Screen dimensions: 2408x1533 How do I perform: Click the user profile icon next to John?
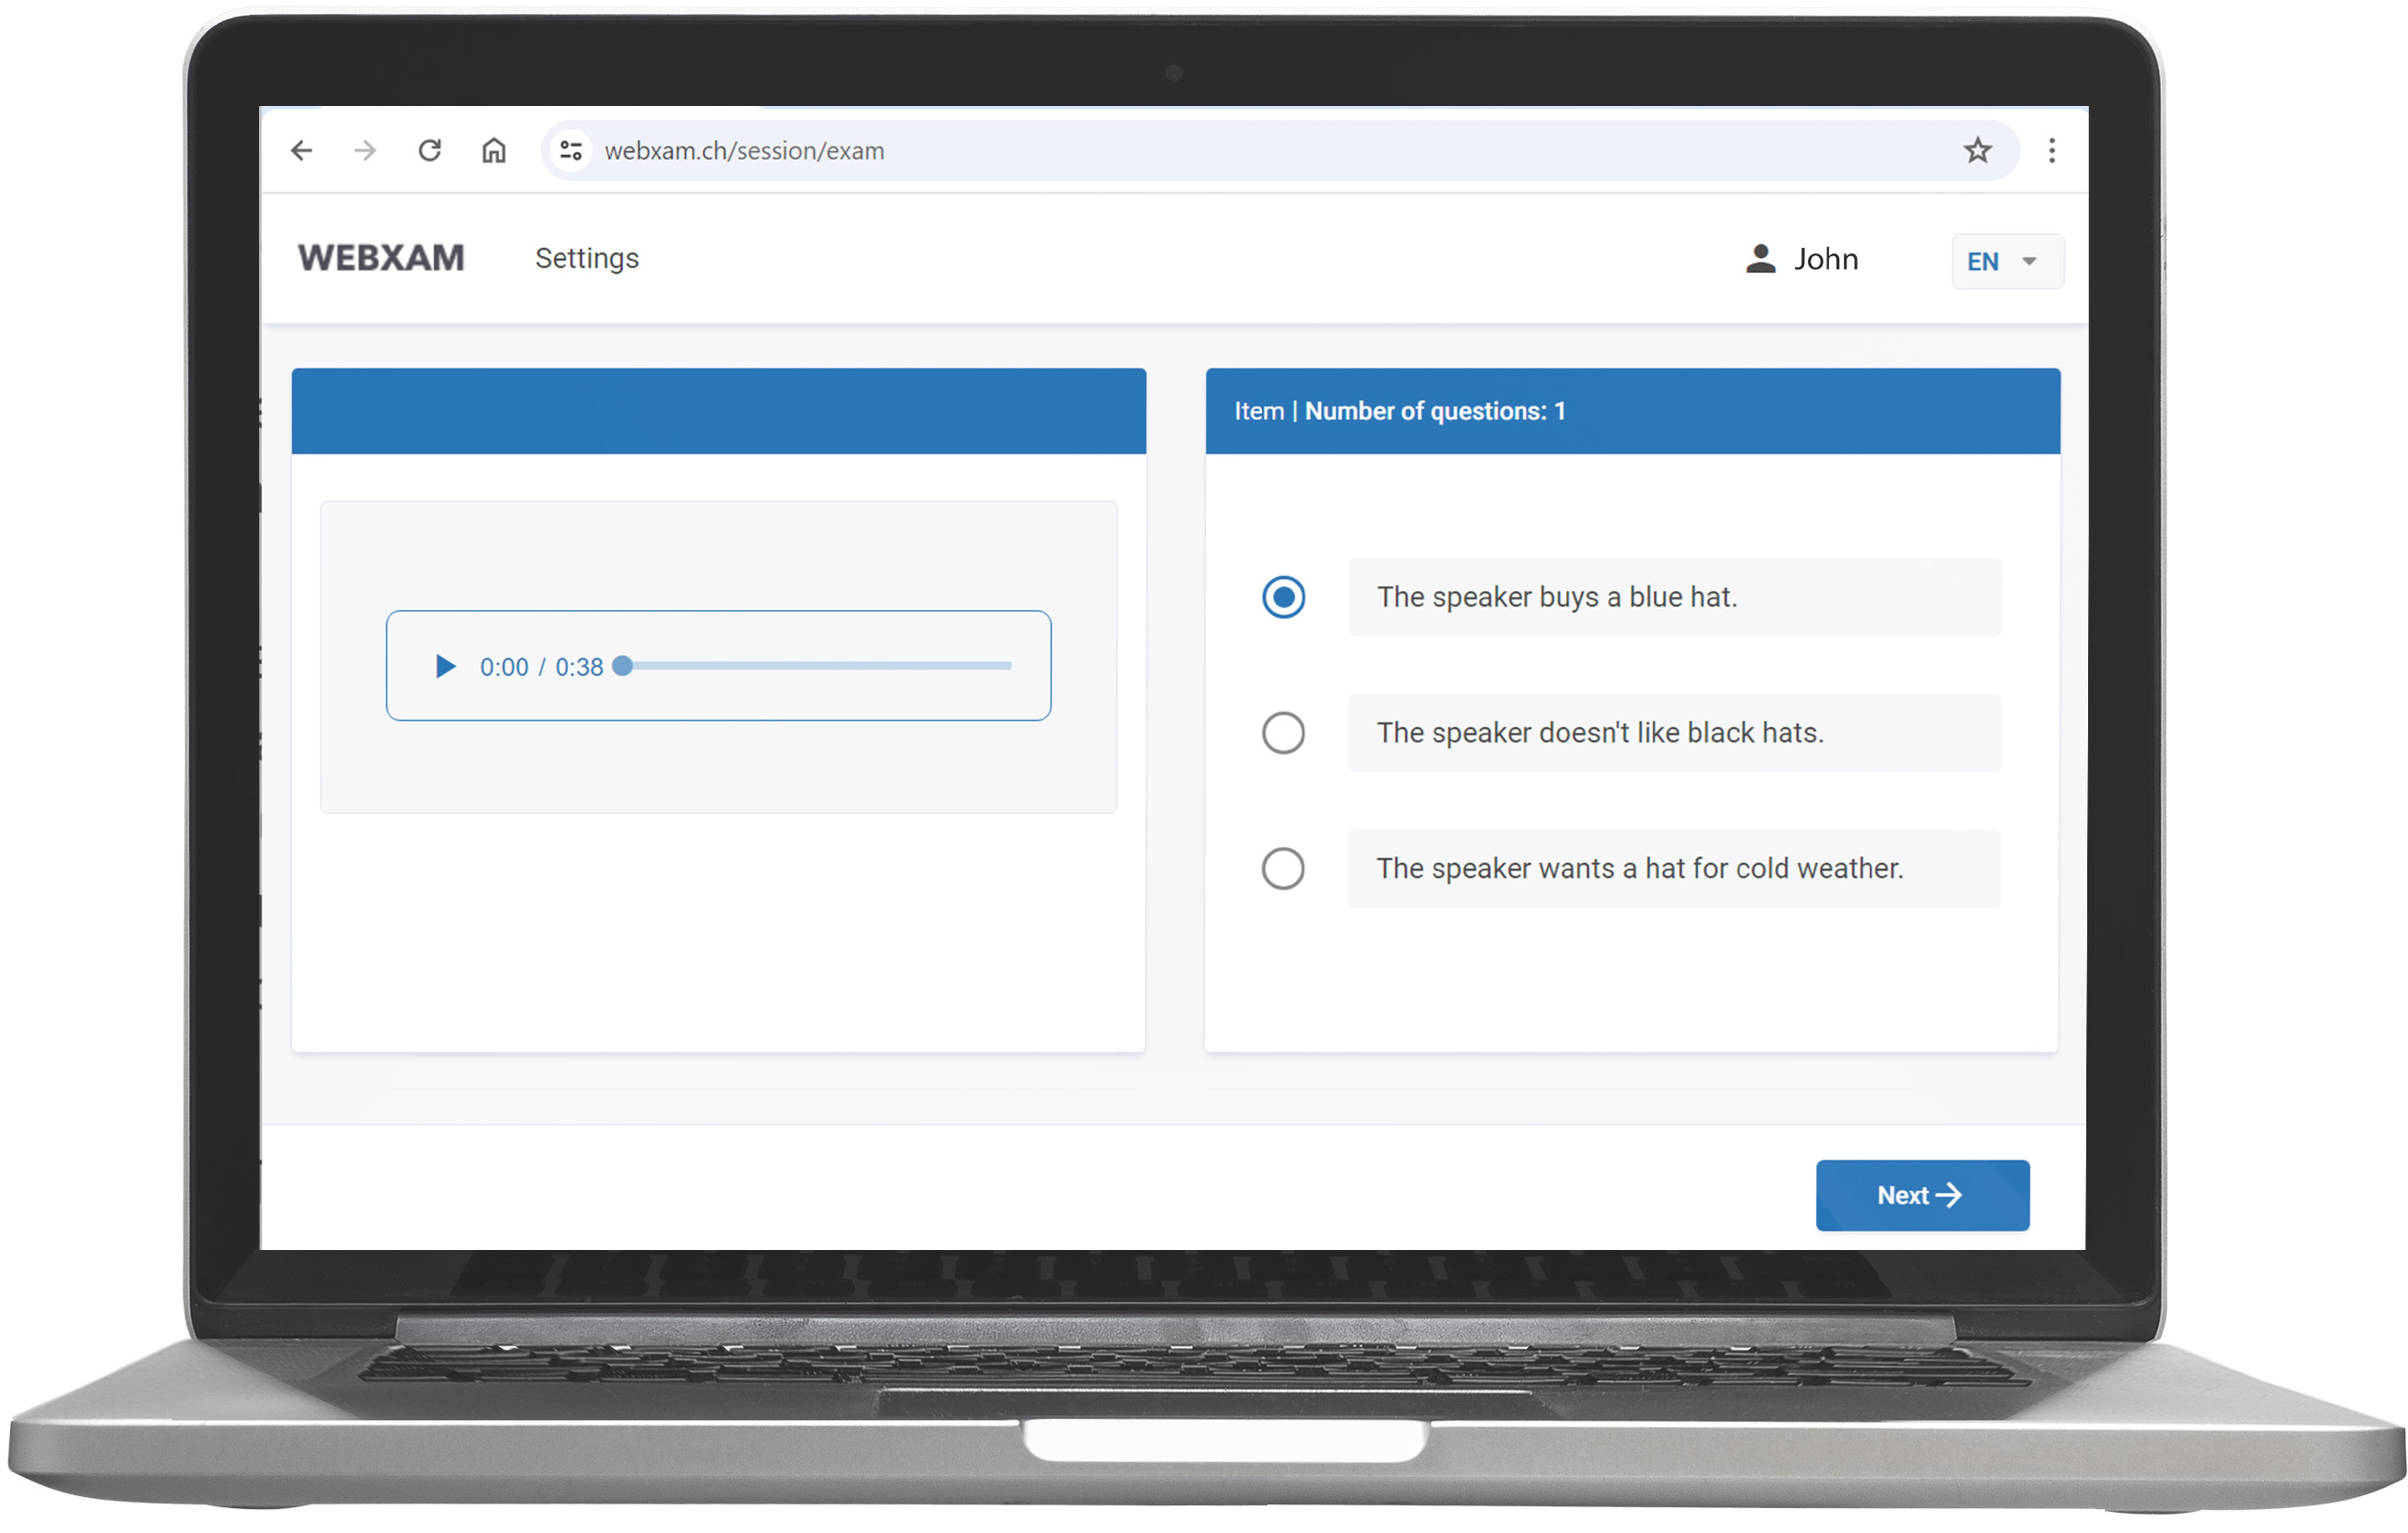[x=1760, y=259]
